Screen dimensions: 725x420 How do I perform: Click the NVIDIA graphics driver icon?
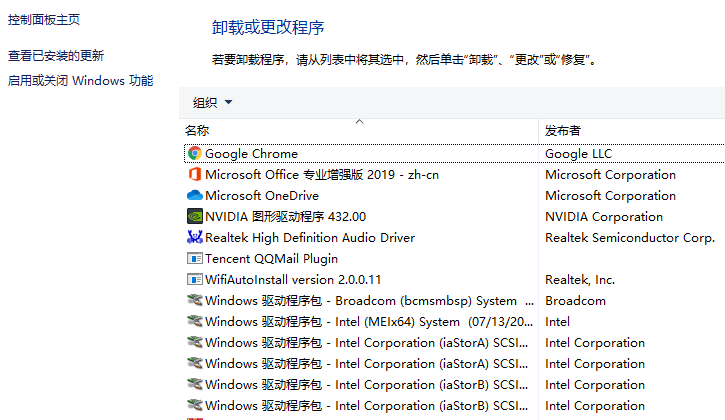195,217
